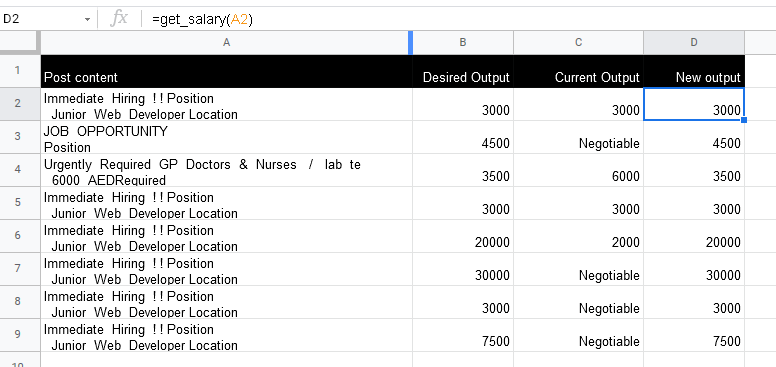The height and width of the screenshot is (367, 776).
Task: Click Current Output cell with 2000
Action: (579, 236)
